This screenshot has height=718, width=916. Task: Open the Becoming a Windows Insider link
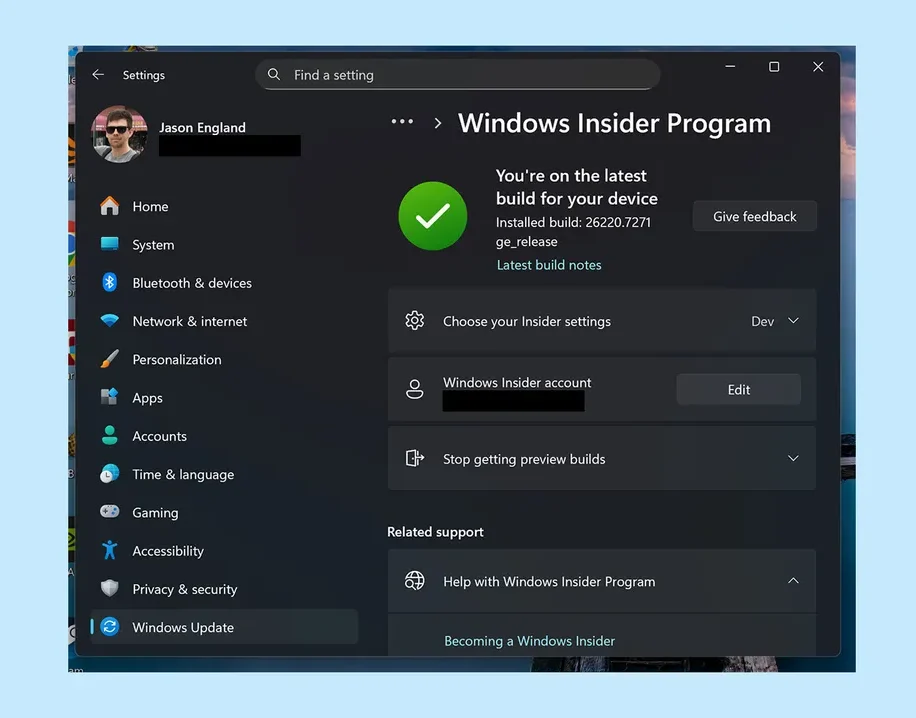[529, 640]
